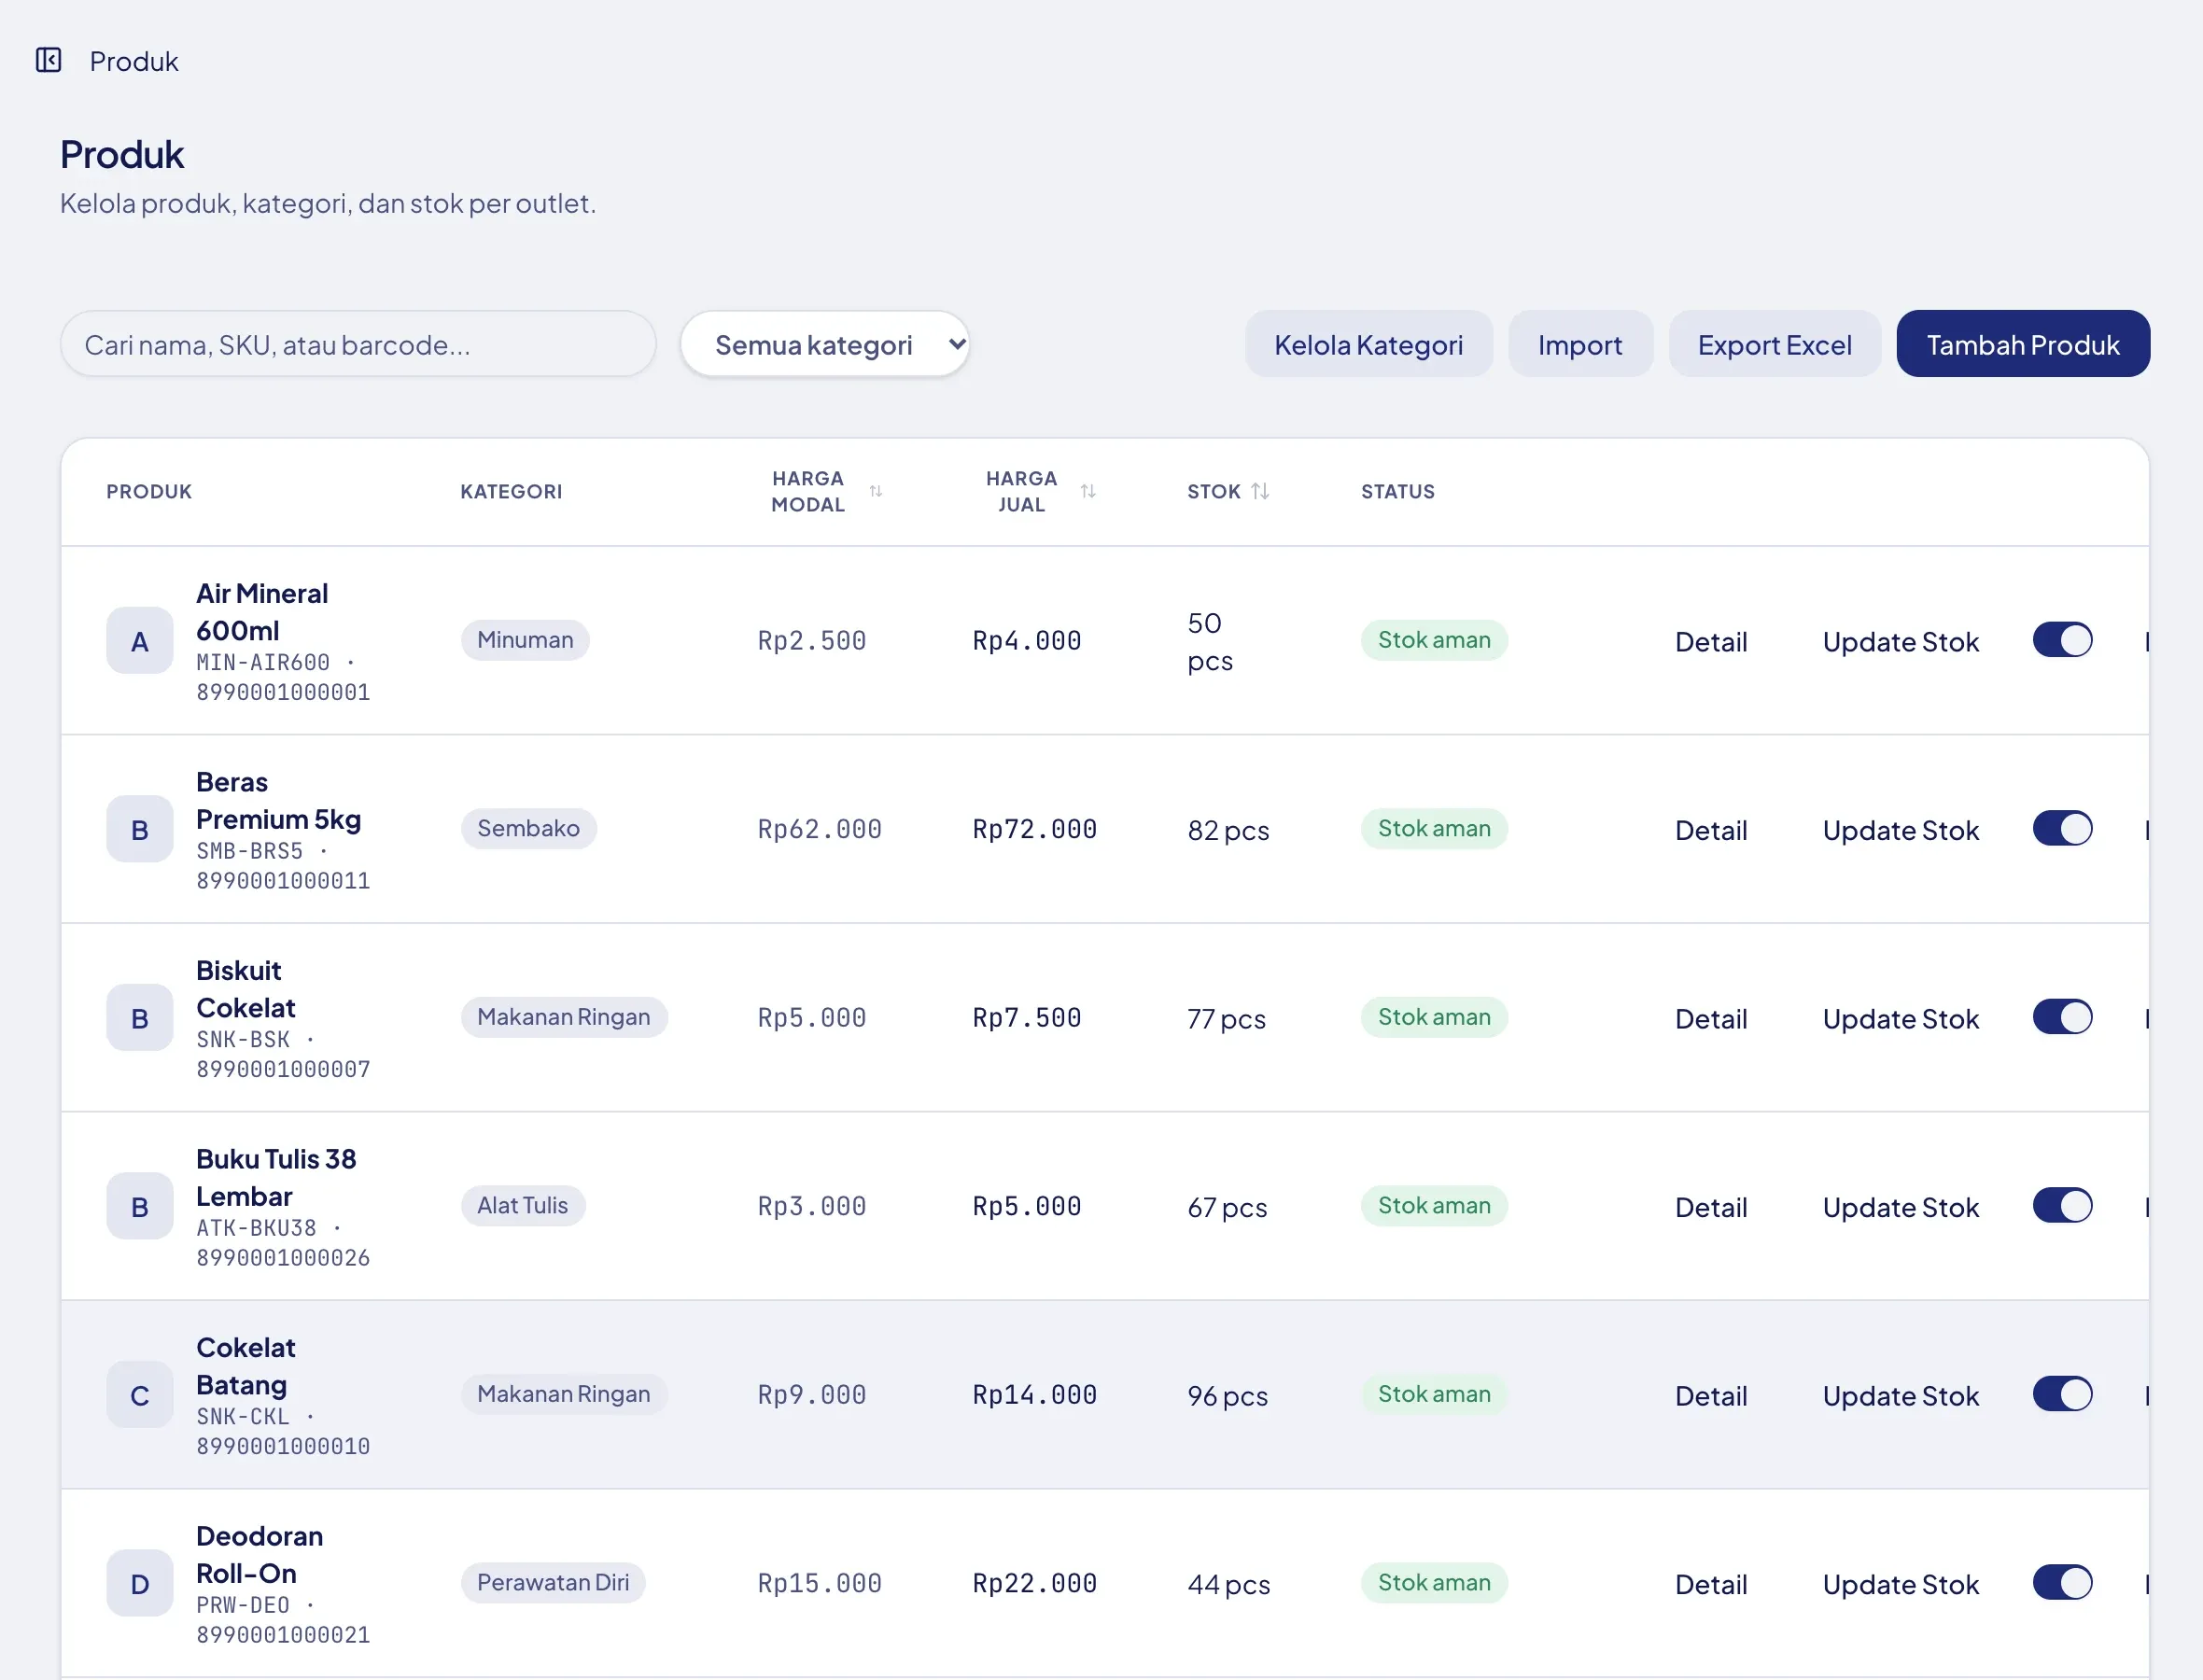Screen dimensions: 2203x1680
Task: Toggle active switch for Air Mineral 600ml
Action: (x=2062, y=640)
